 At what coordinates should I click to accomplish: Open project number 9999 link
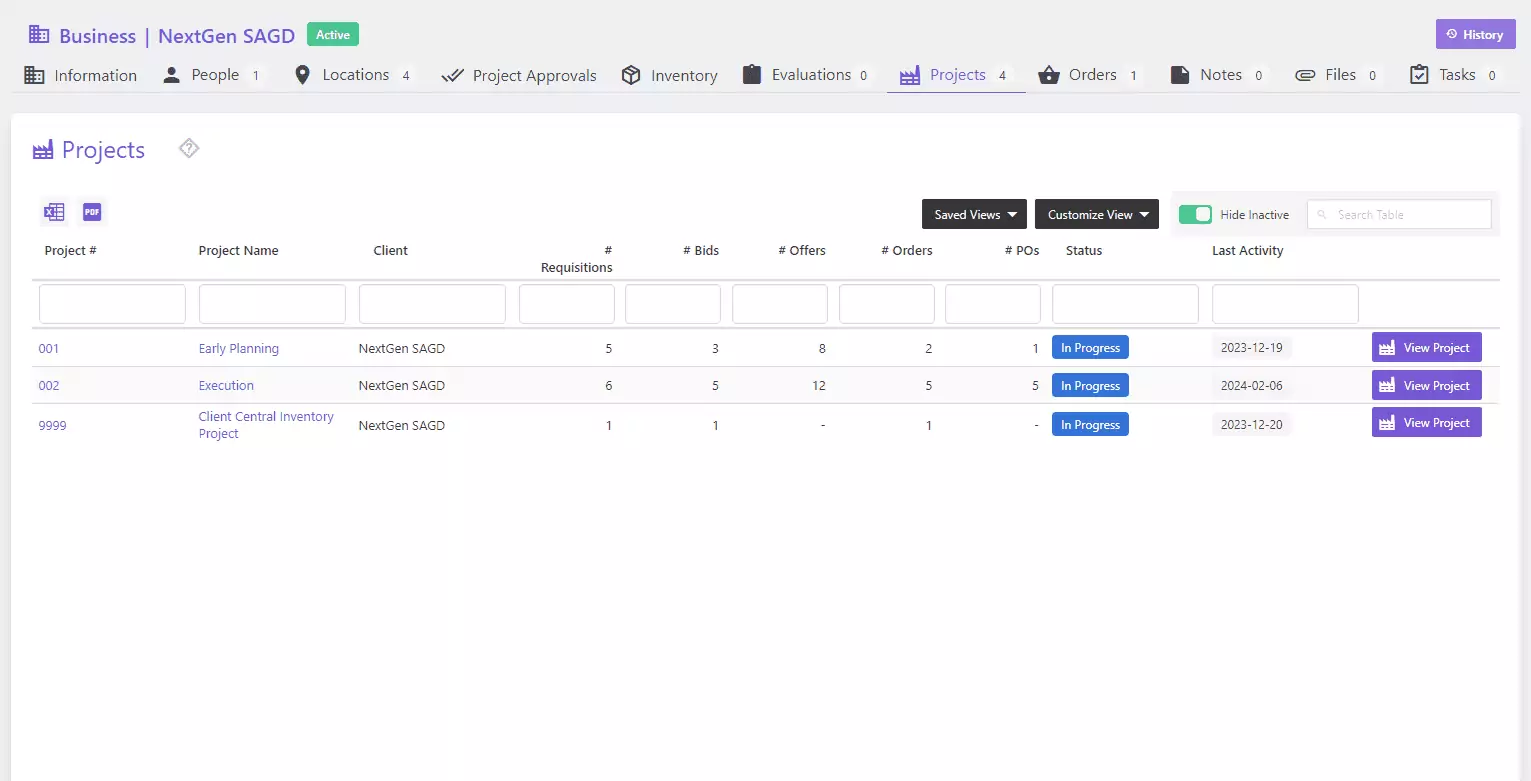coord(53,425)
